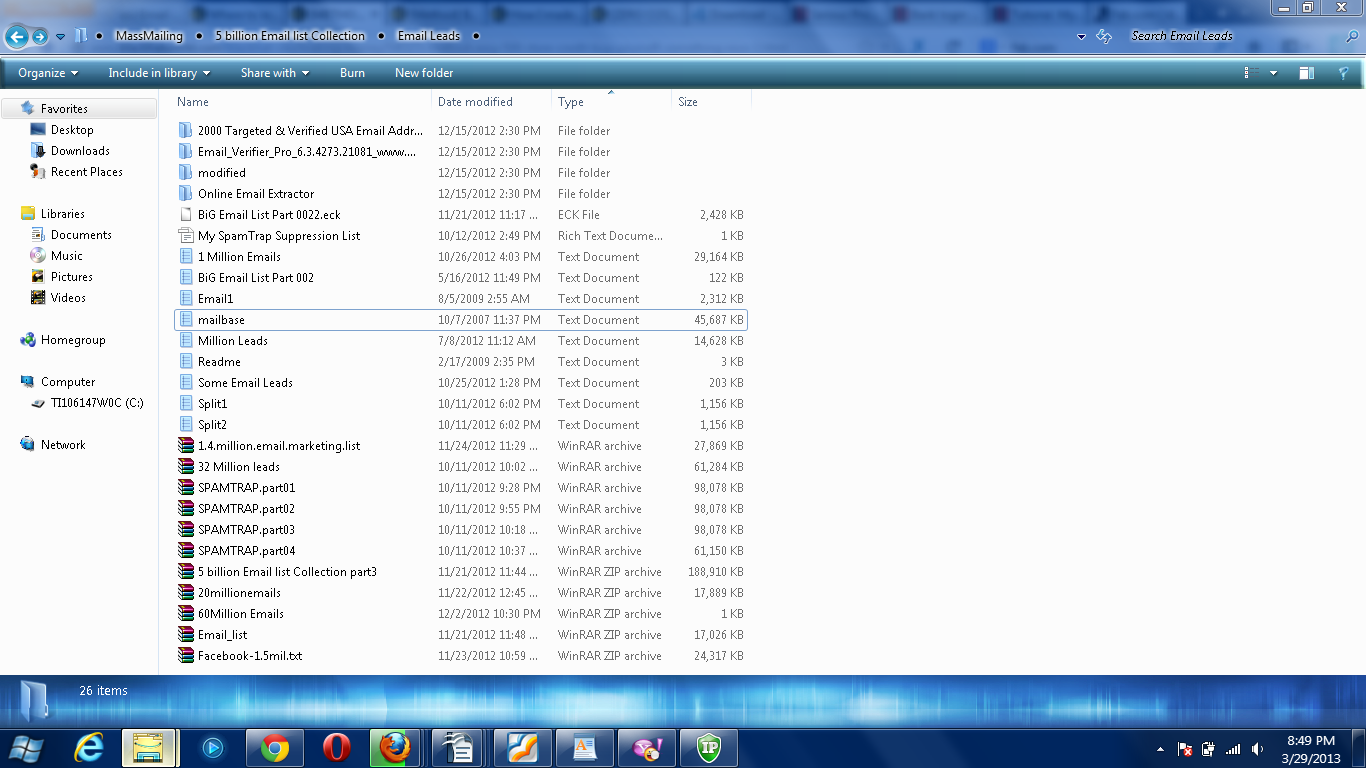1366x768 pixels.
Task: Open Internet Explorer from the taskbar
Action: pos(89,748)
